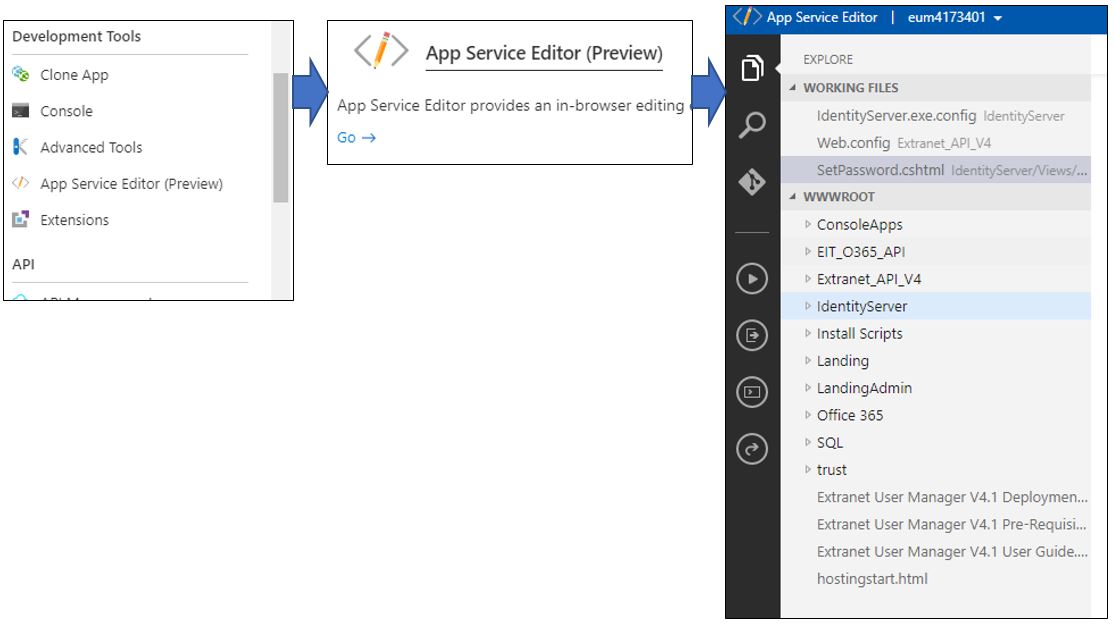This screenshot has width=1115, height=629.
Task: Open the console circle icon in sidebar
Action: click(x=752, y=392)
